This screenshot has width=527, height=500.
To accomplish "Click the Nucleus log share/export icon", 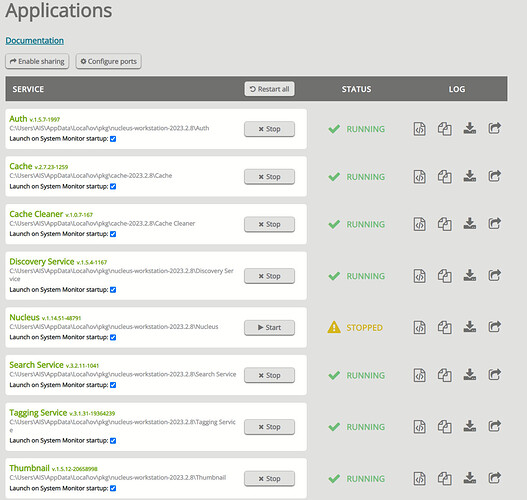I will click(494, 327).
